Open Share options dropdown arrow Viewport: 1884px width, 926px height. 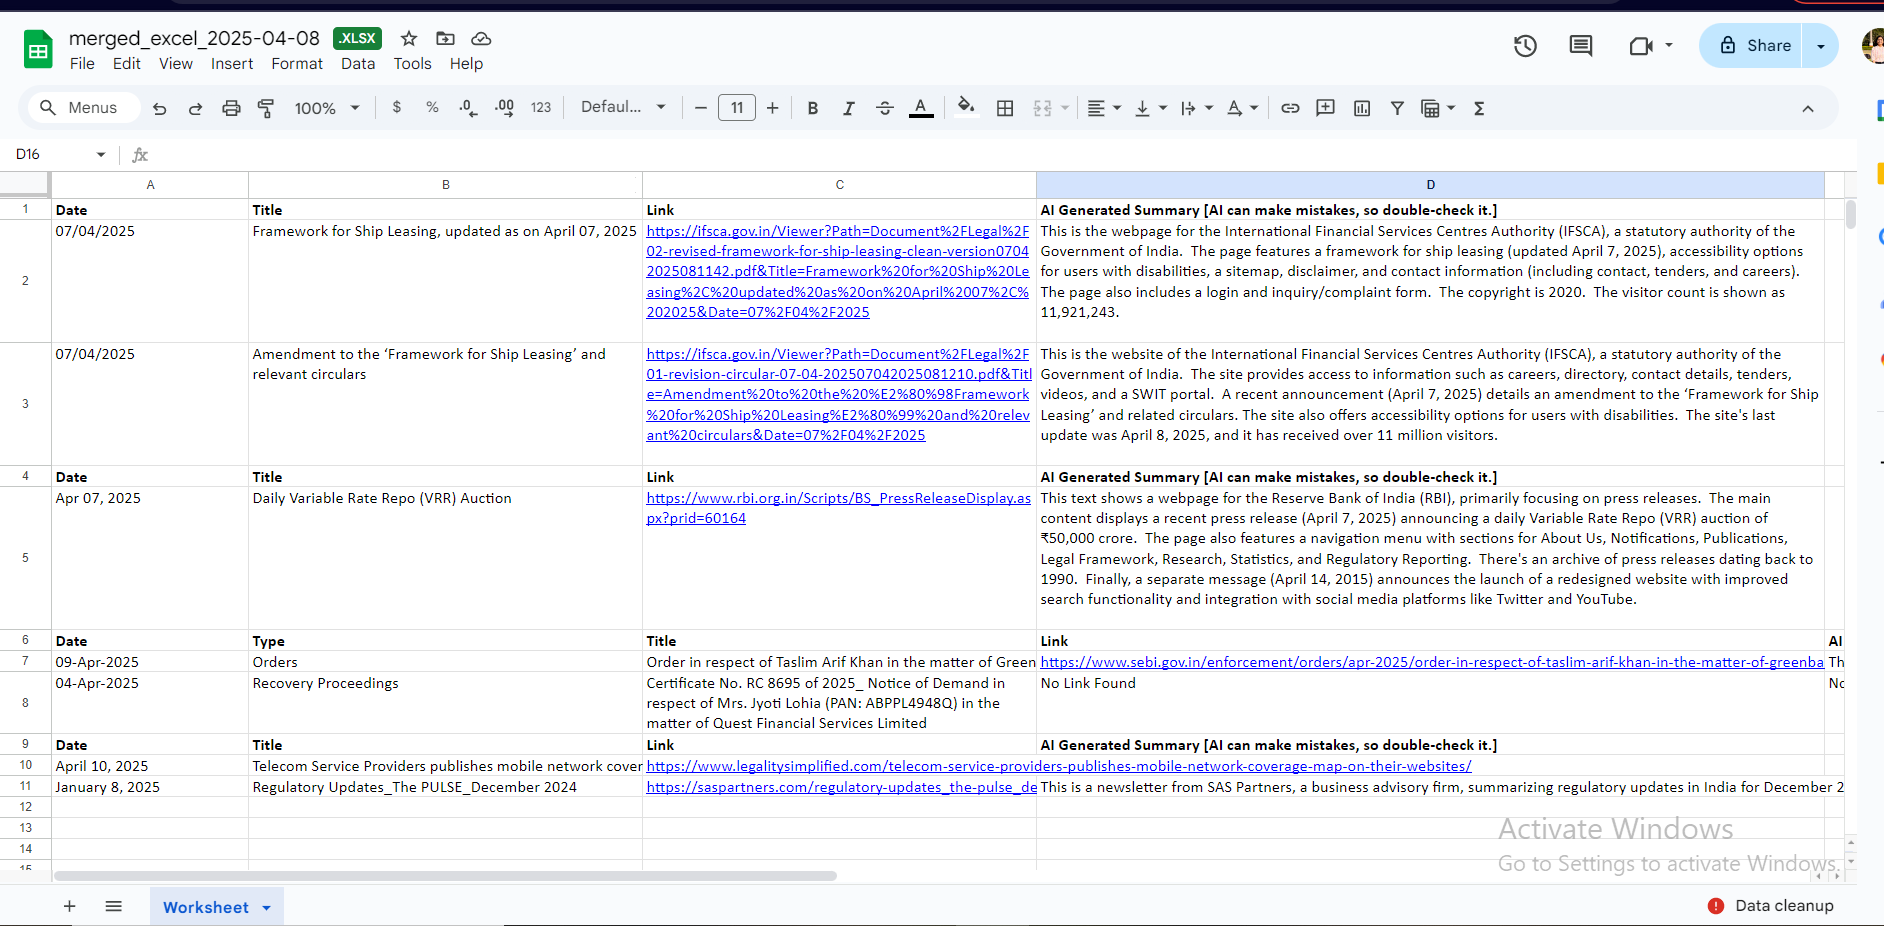point(1820,46)
